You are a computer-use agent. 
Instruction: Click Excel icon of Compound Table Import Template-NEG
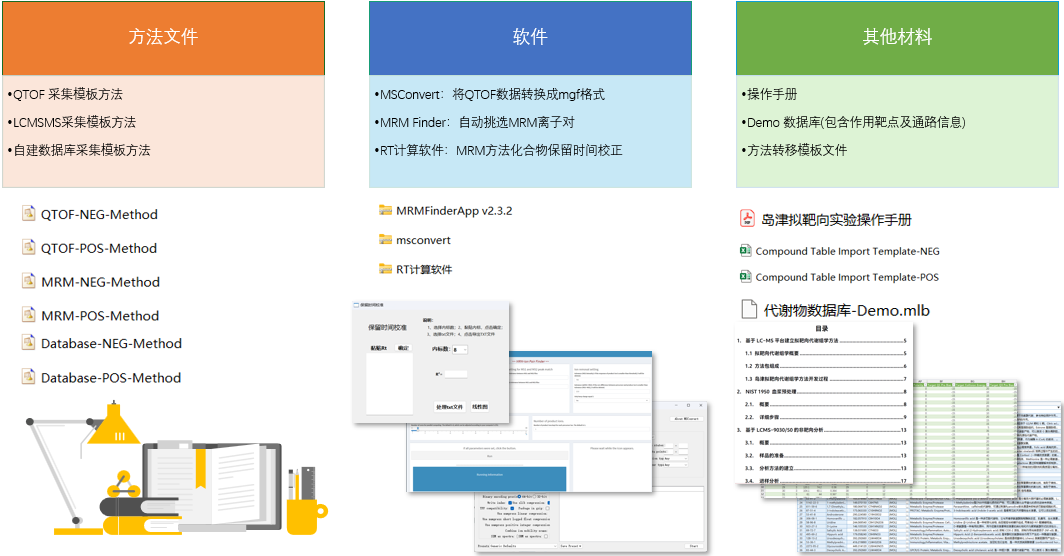click(x=745, y=251)
